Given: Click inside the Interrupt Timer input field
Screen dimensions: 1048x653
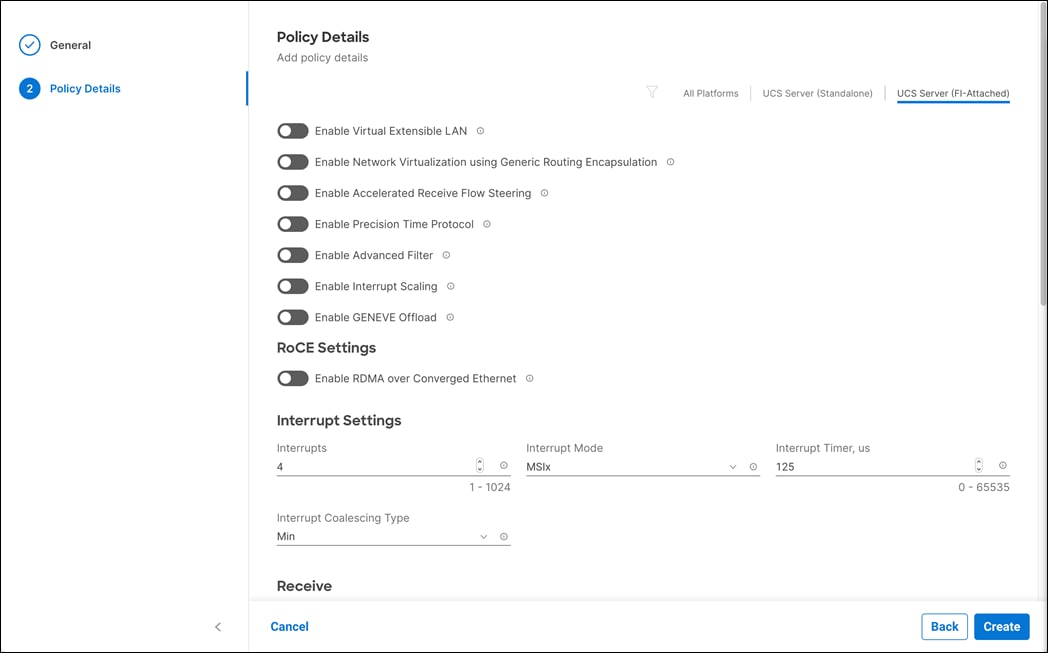Looking at the screenshot, I should 860,466.
